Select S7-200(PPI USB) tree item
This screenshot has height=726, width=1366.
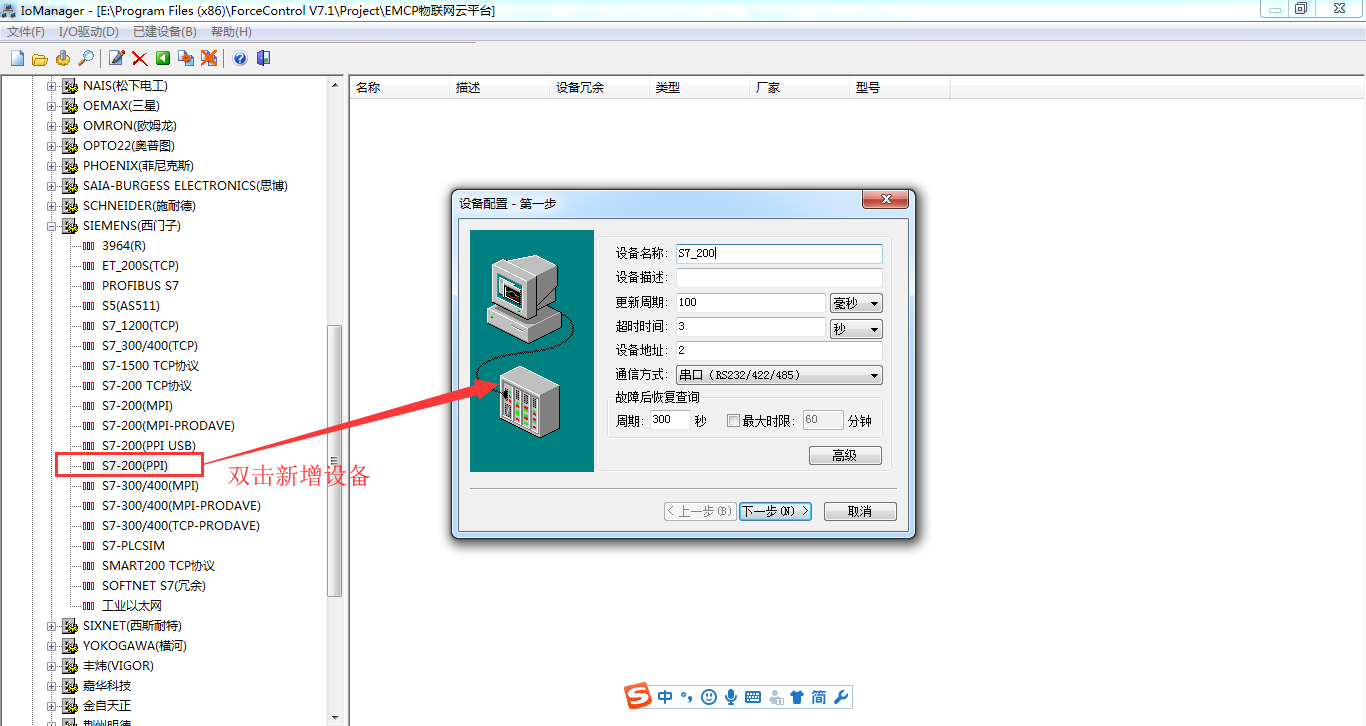[x=149, y=446]
